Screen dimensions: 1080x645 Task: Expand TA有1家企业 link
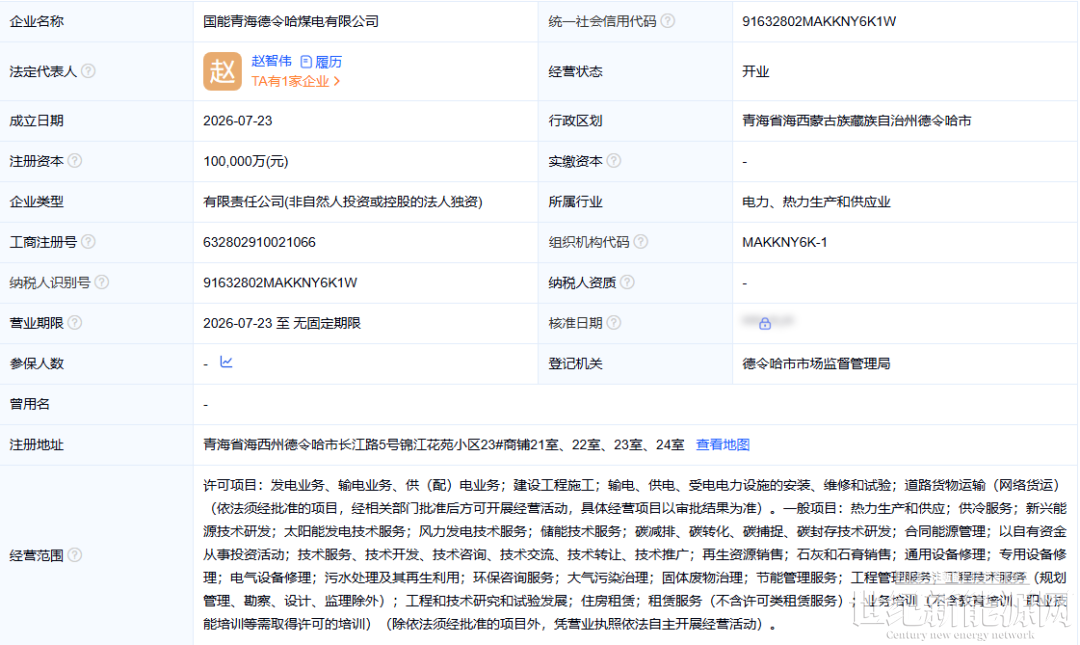coord(295,81)
